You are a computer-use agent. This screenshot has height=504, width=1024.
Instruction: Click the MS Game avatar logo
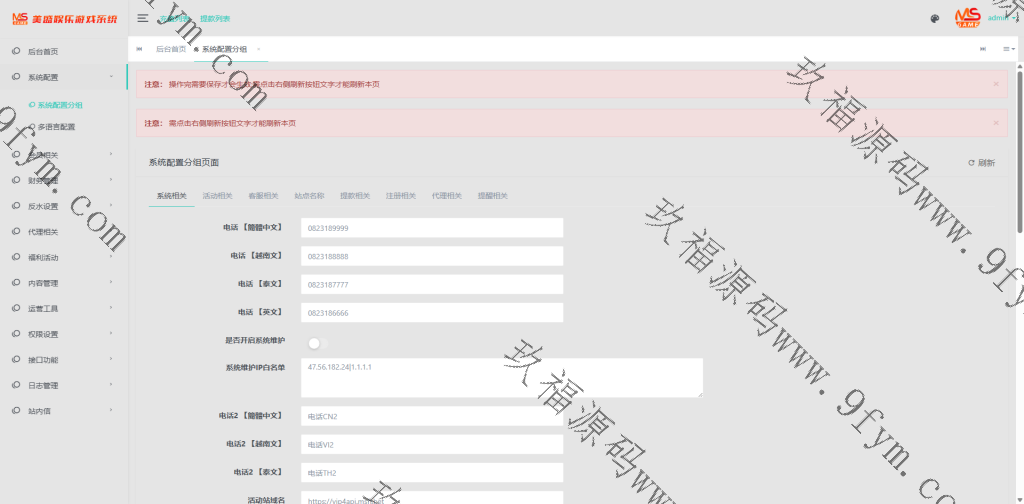click(966, 17)
